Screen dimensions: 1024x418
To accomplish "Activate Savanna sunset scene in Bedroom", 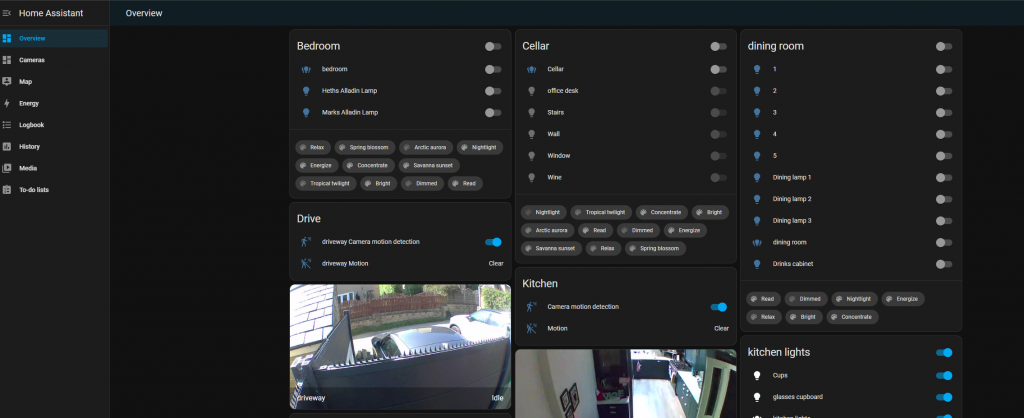I will pos(429,165).
